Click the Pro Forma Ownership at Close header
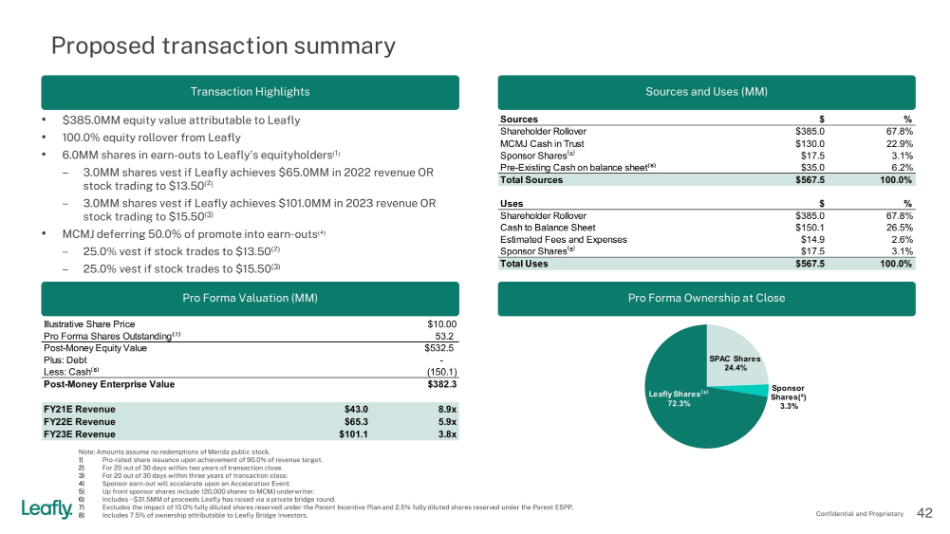Image resolution: width=950 pixels, height=534 pixels. 706,298
